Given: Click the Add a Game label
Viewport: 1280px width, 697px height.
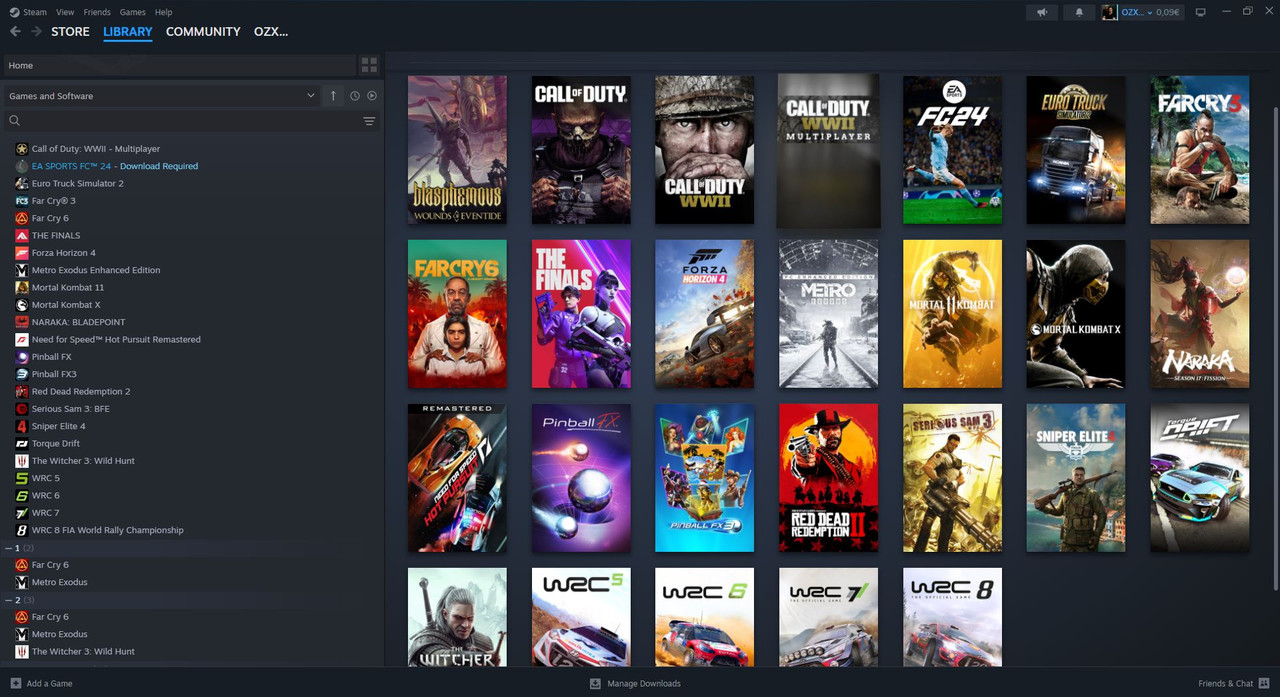Looking at the screenshot, I should coord(50,684).
